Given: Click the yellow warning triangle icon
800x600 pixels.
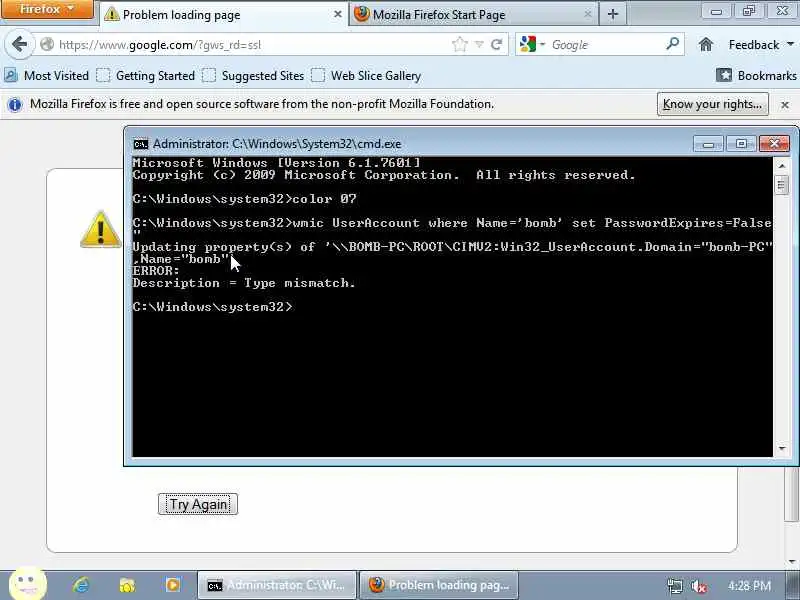Looking at the screenshot, I should coord(101,230).
